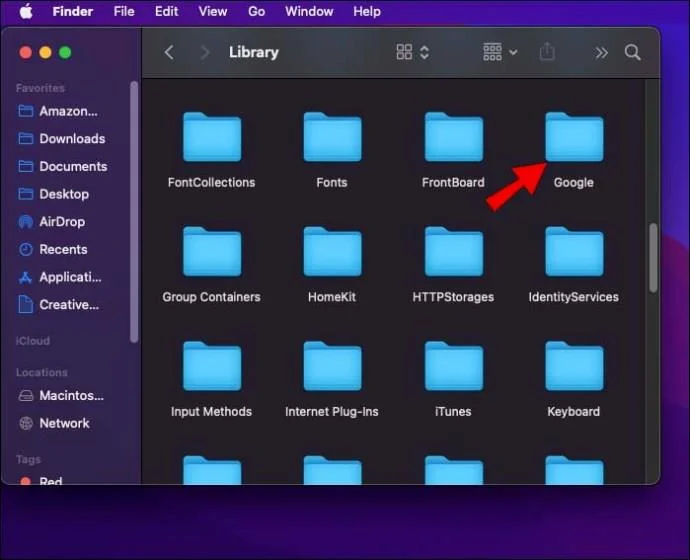Minimize window with the yellow button
This screenshot has height=560, width=690.
pos(45,53)
